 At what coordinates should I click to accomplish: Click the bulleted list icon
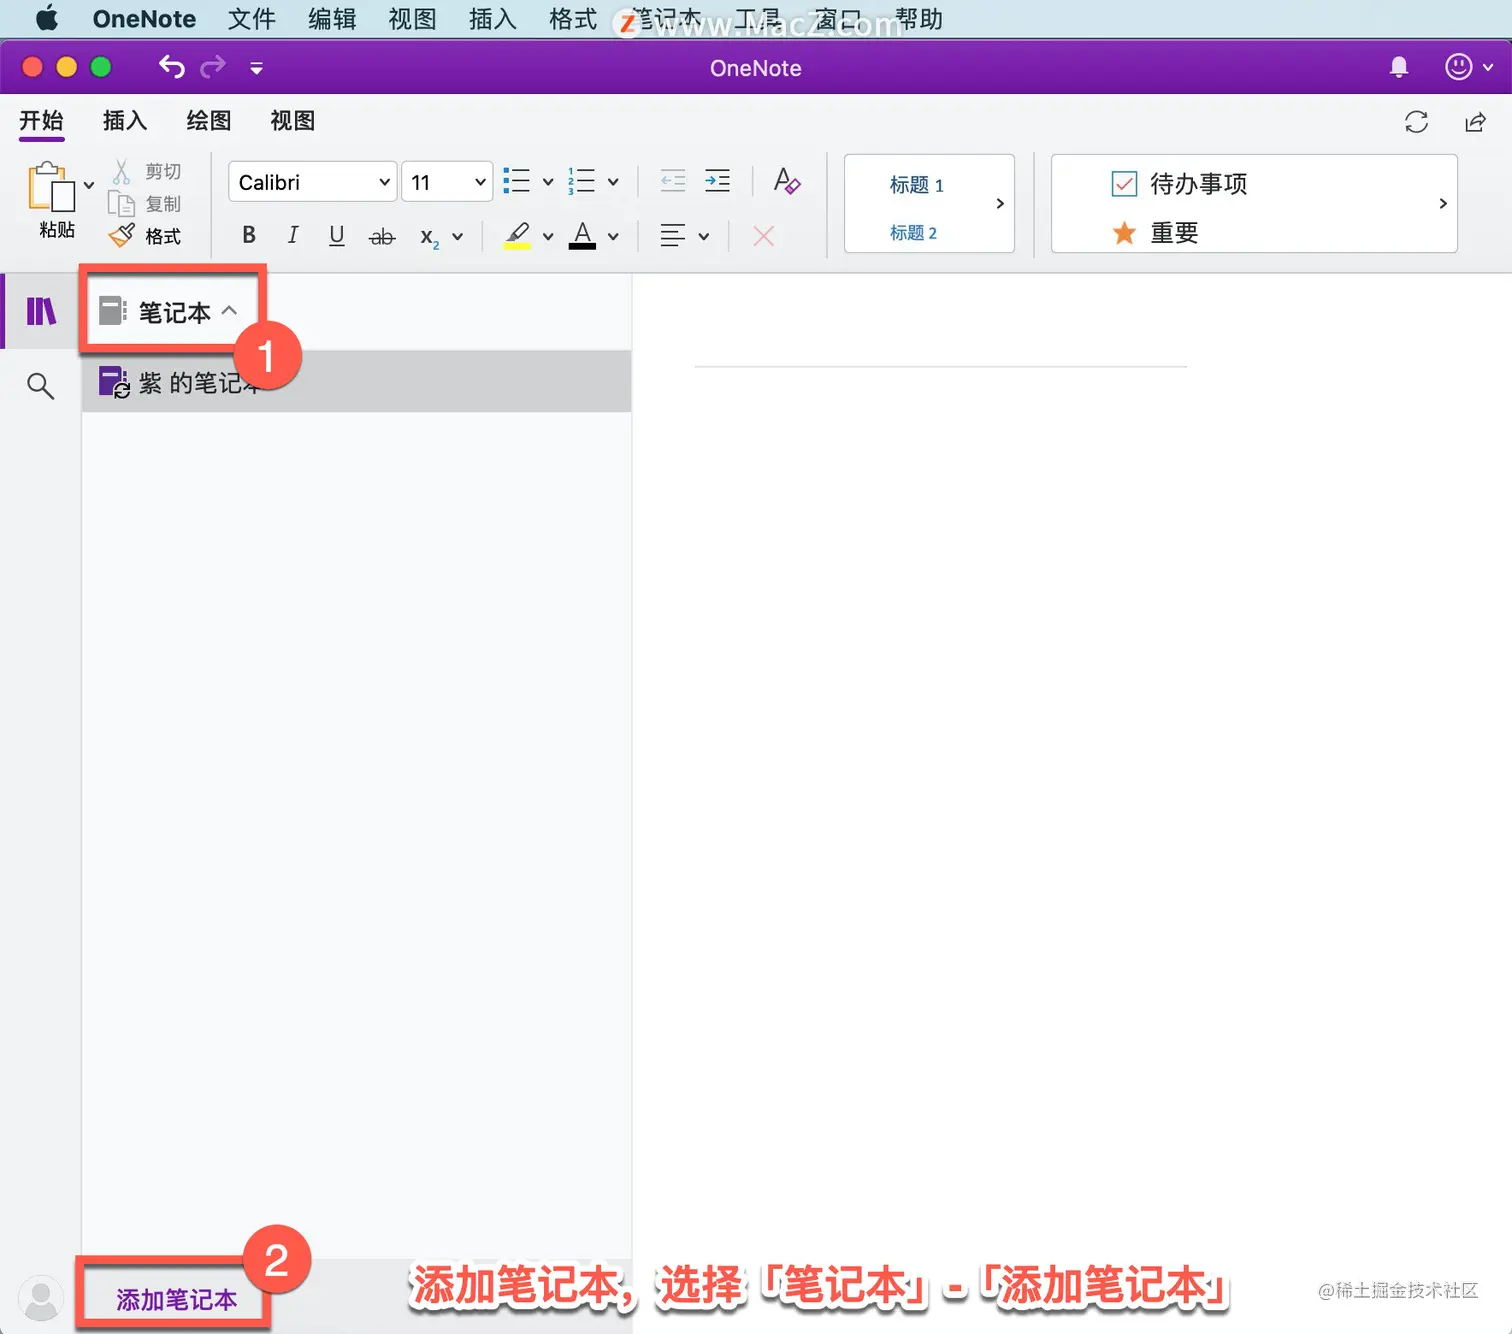tap(517, 181)
